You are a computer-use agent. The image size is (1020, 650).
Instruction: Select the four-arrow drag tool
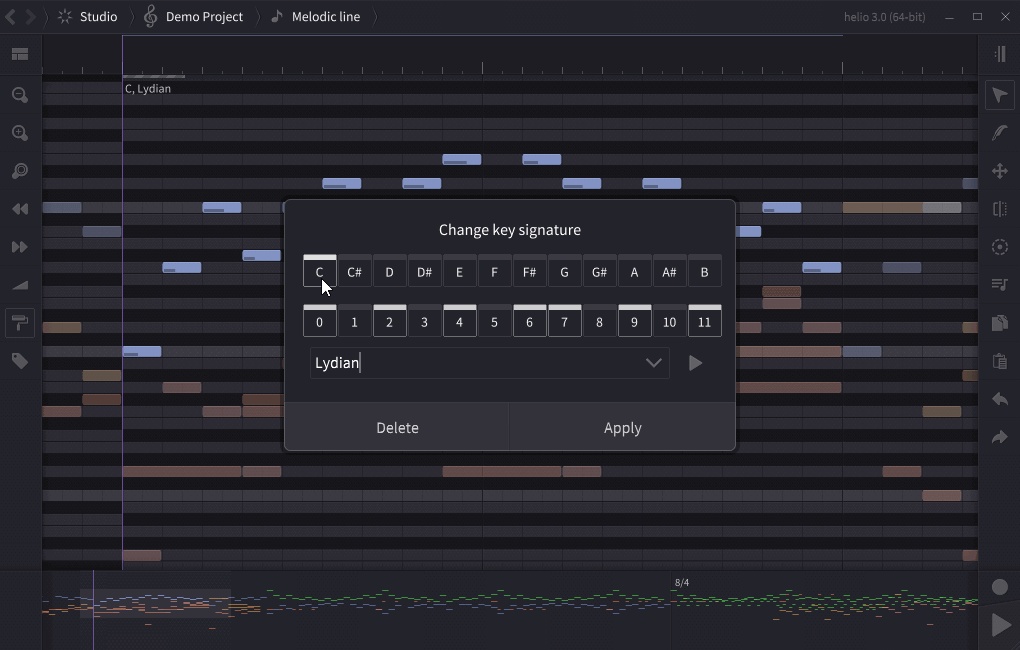click(1000, 171)
